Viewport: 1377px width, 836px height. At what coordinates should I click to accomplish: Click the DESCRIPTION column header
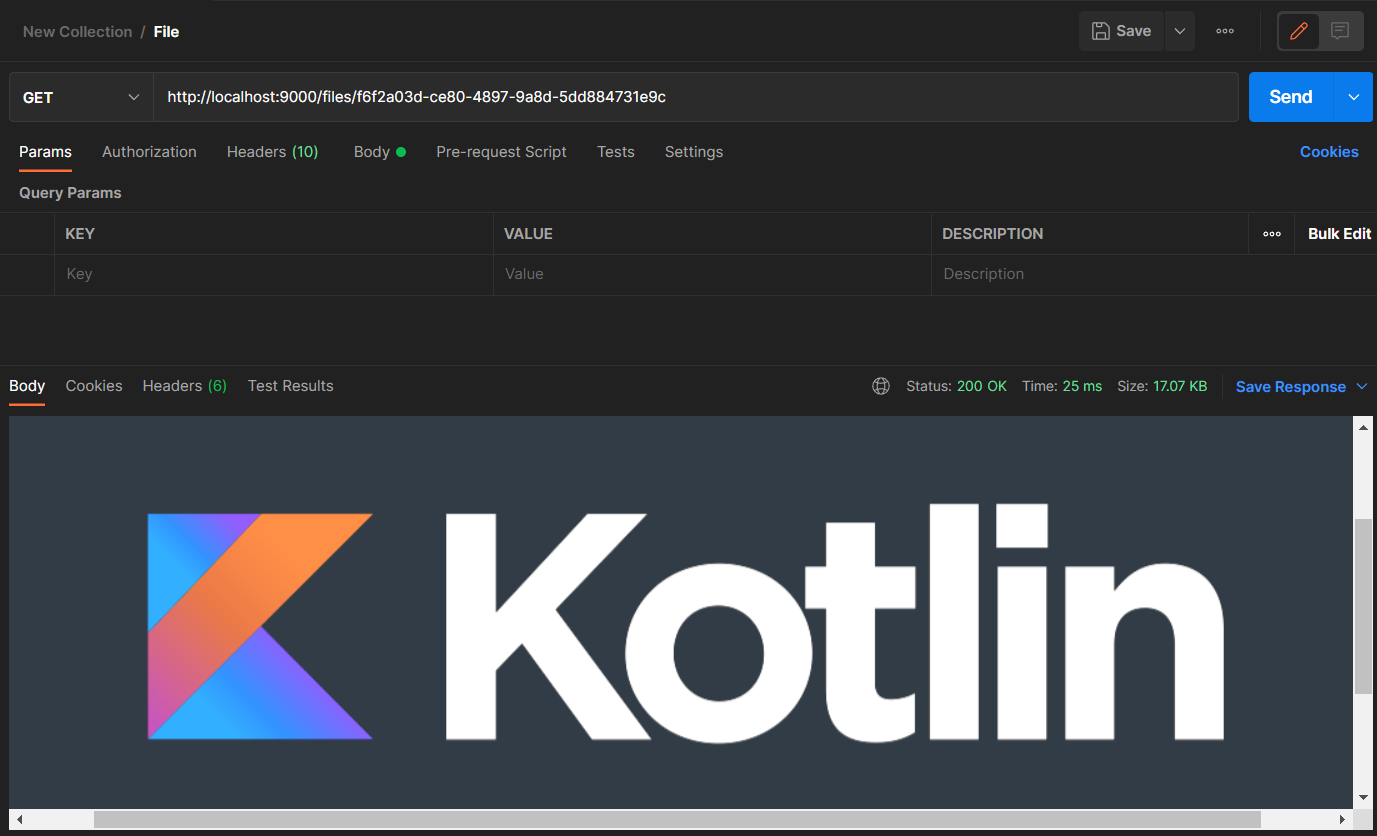[993, 234]
